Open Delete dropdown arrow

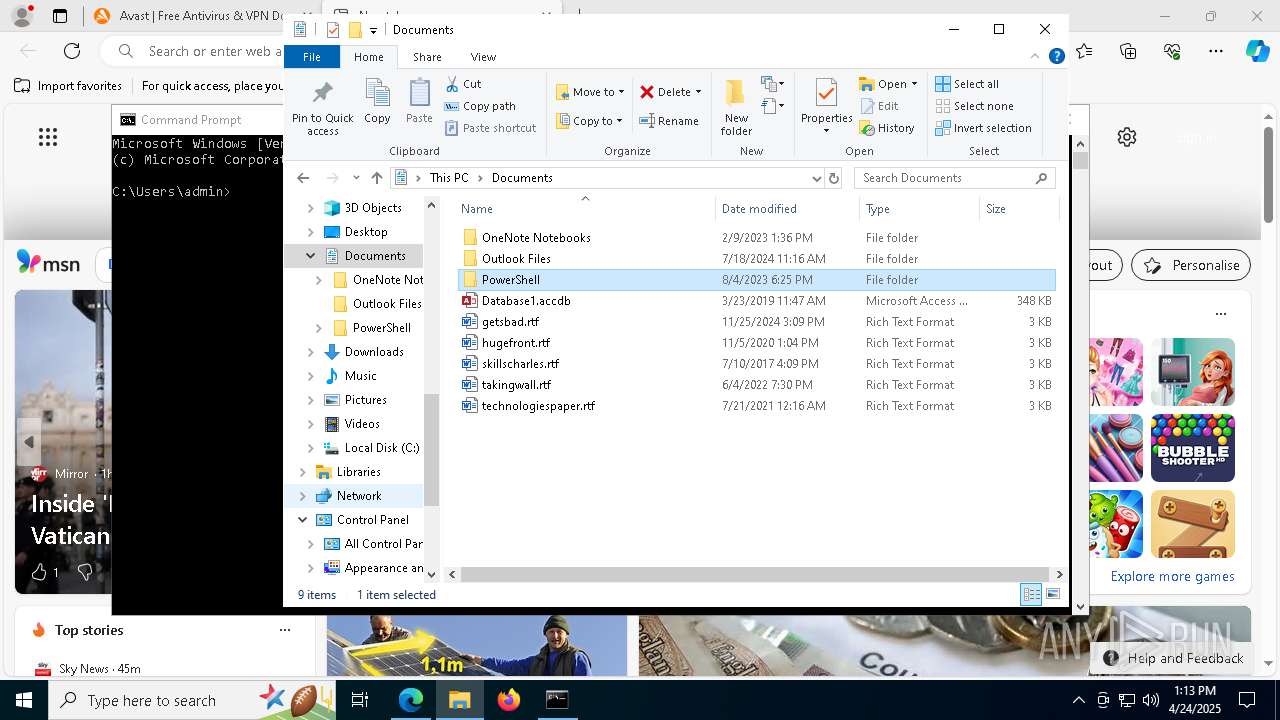click(x=698, y=92)
